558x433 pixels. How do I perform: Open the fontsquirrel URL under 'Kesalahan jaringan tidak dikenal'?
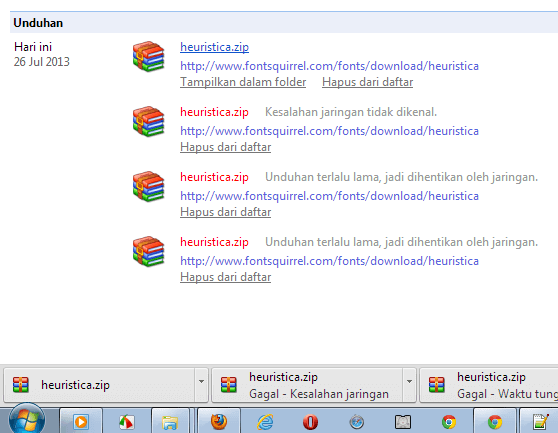coord(329,131)
